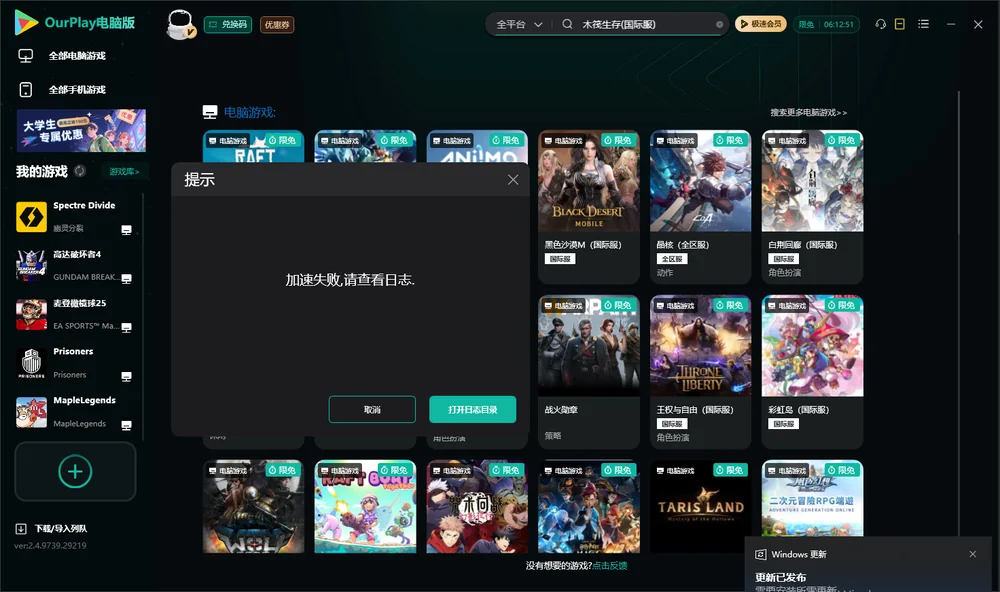Open the Taris Land game card
This screenshot has height=592, width=1000.
tap(700, 507)
